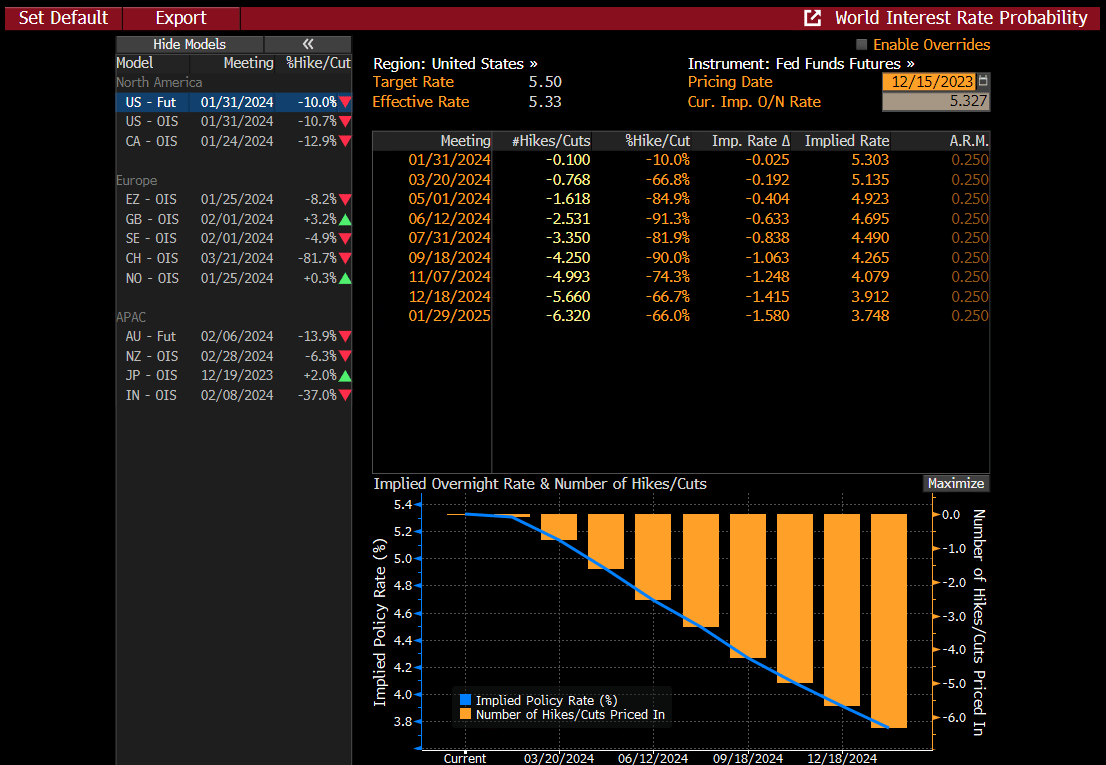Click the green up arrow for JP - OIS

coord(345,376)
